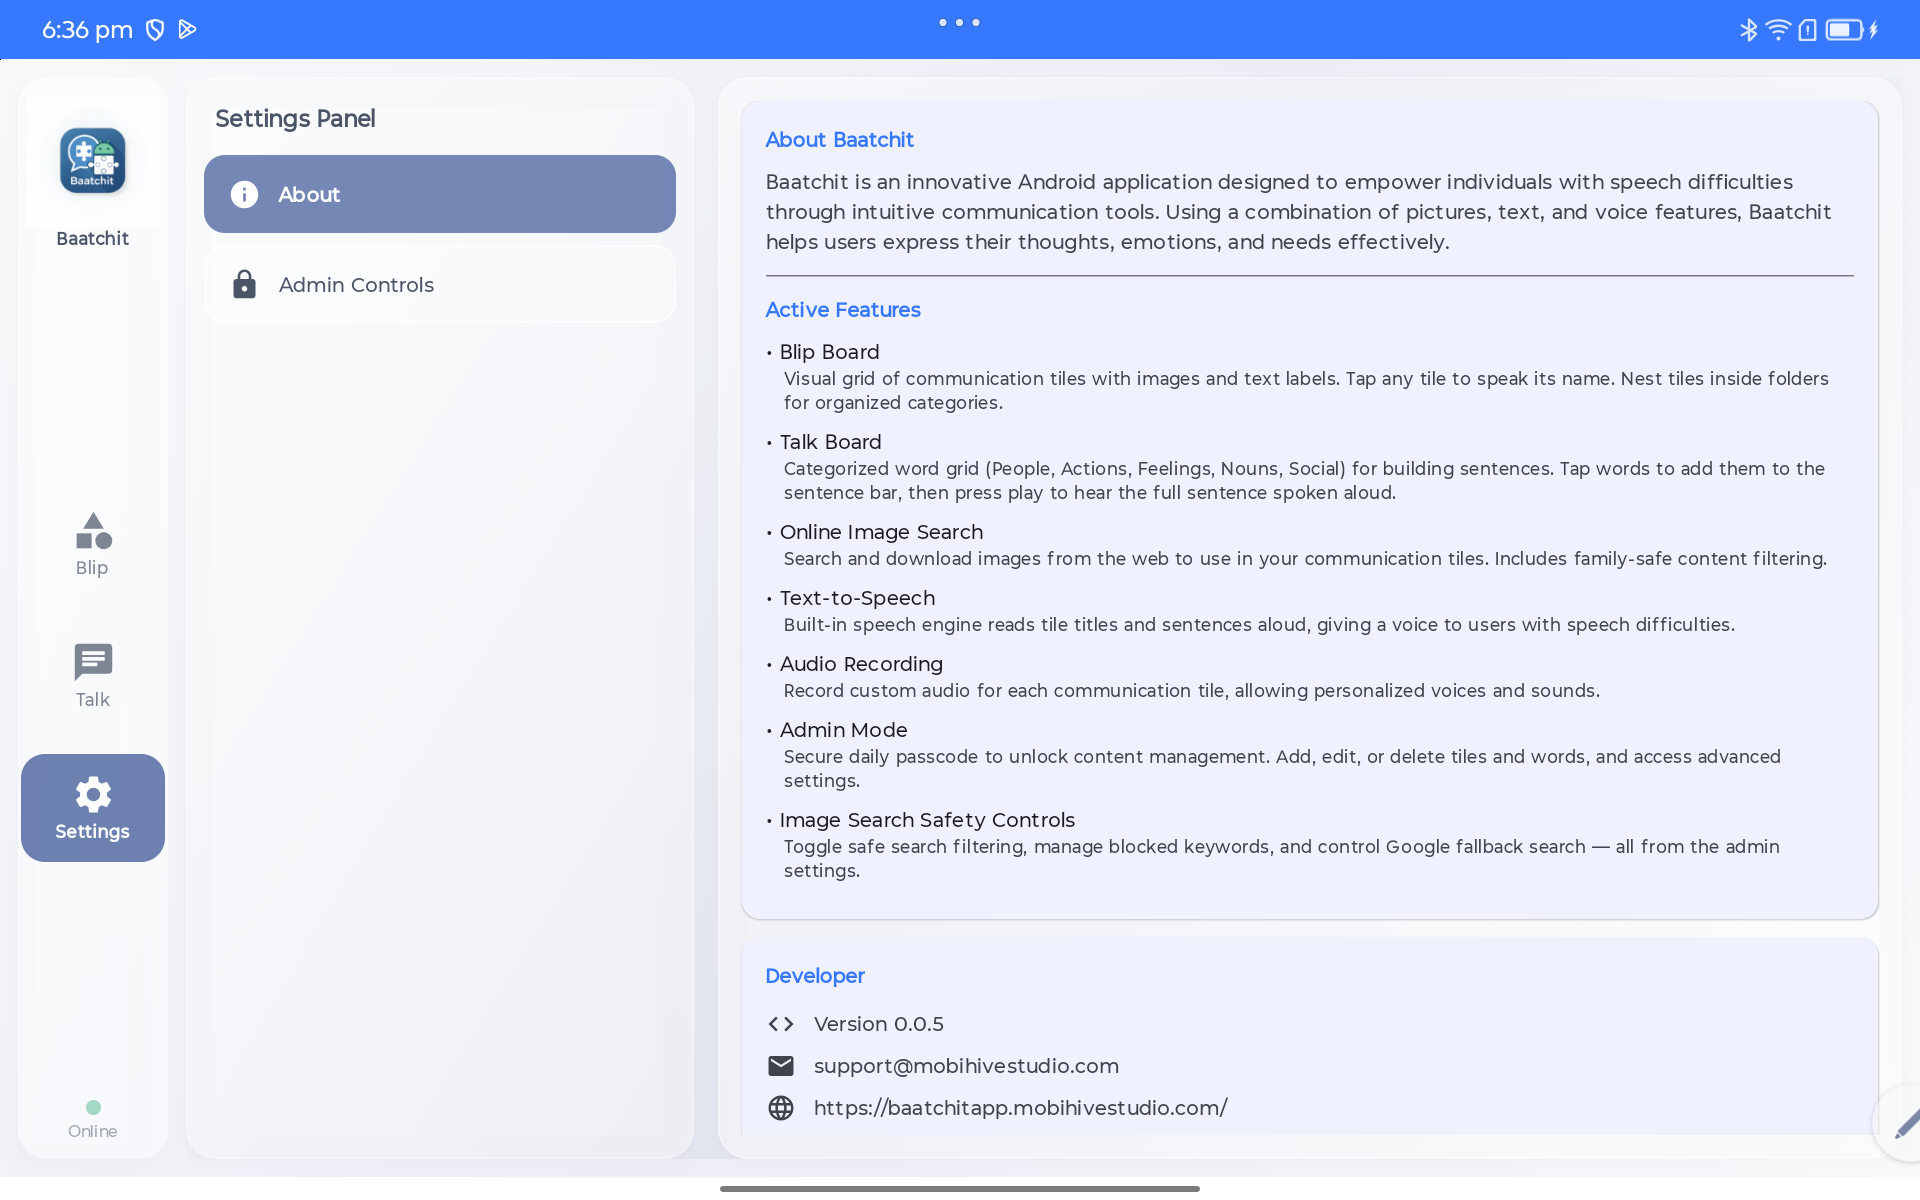Click the Blip shapes icon
This screenshot has height=1200, width=1920.
coord(94,531)
